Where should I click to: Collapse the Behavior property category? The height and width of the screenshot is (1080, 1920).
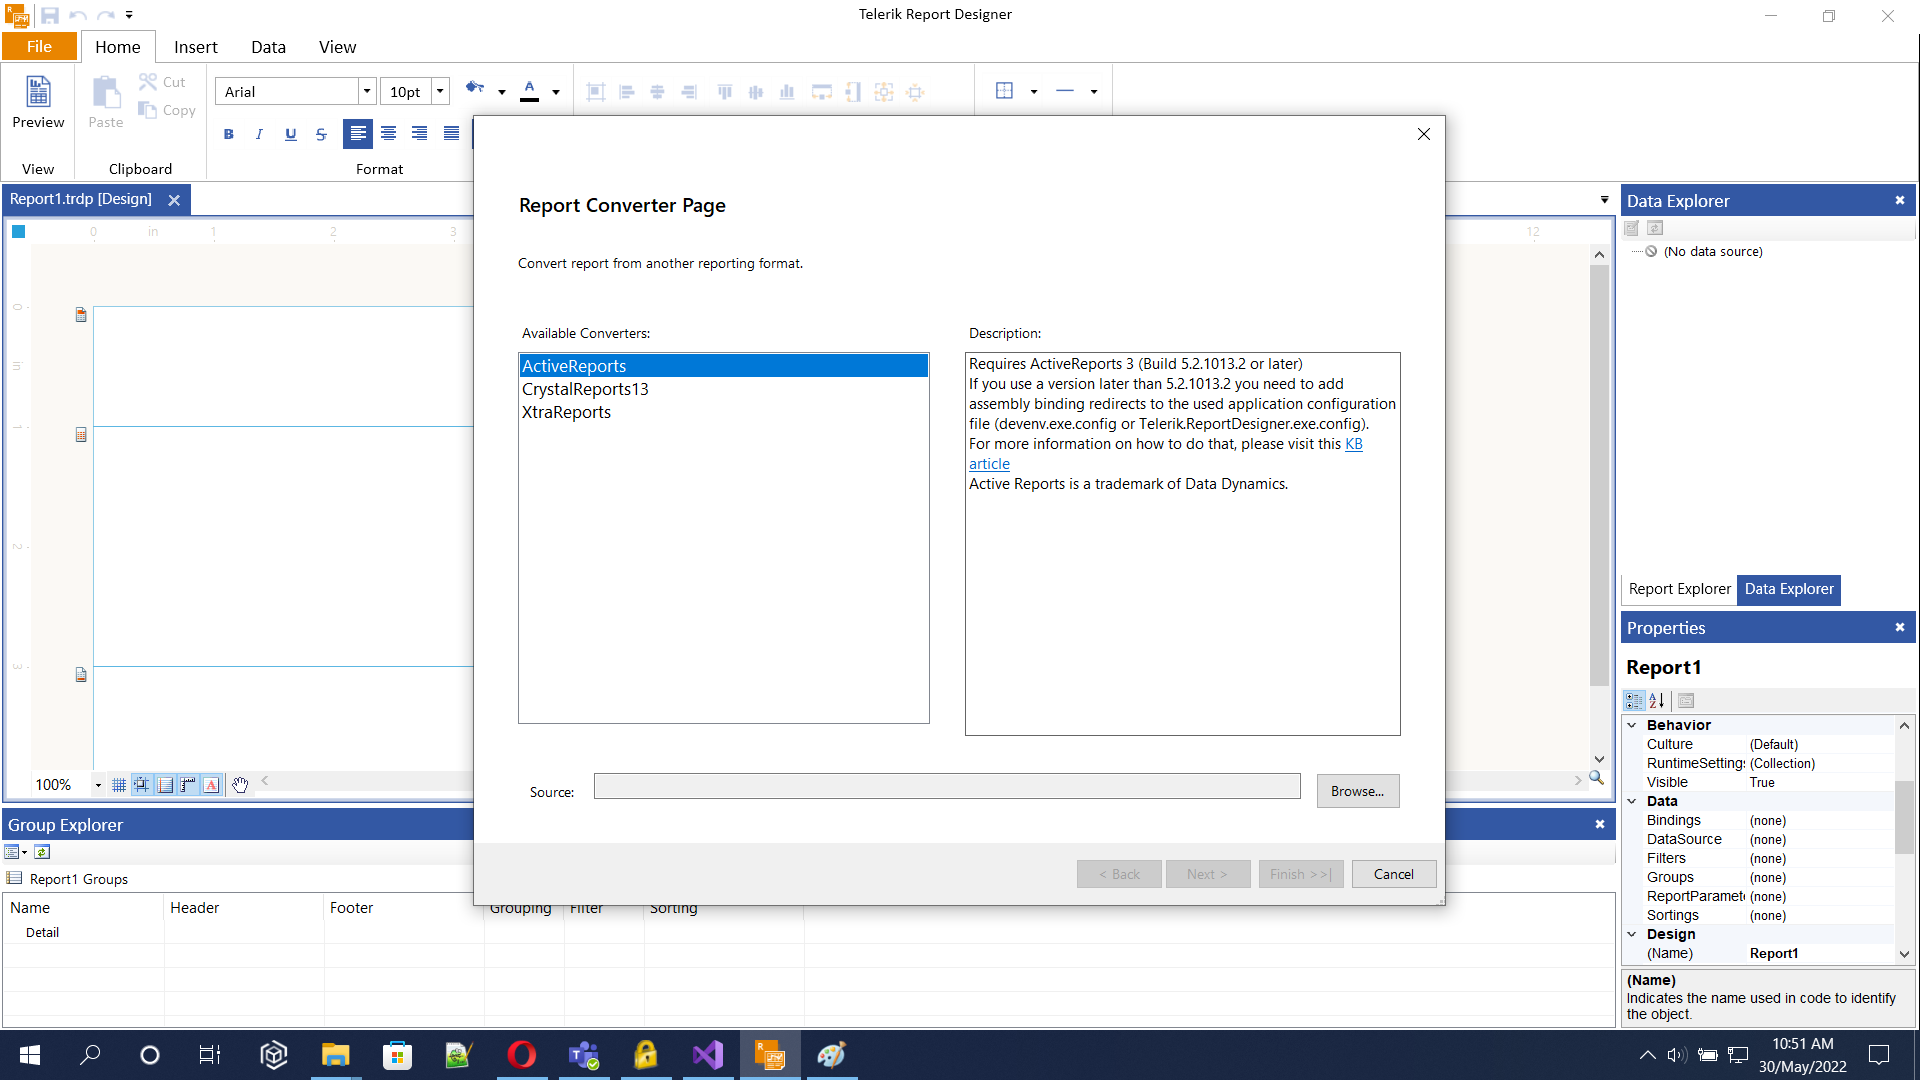(x=1632, y=725)
